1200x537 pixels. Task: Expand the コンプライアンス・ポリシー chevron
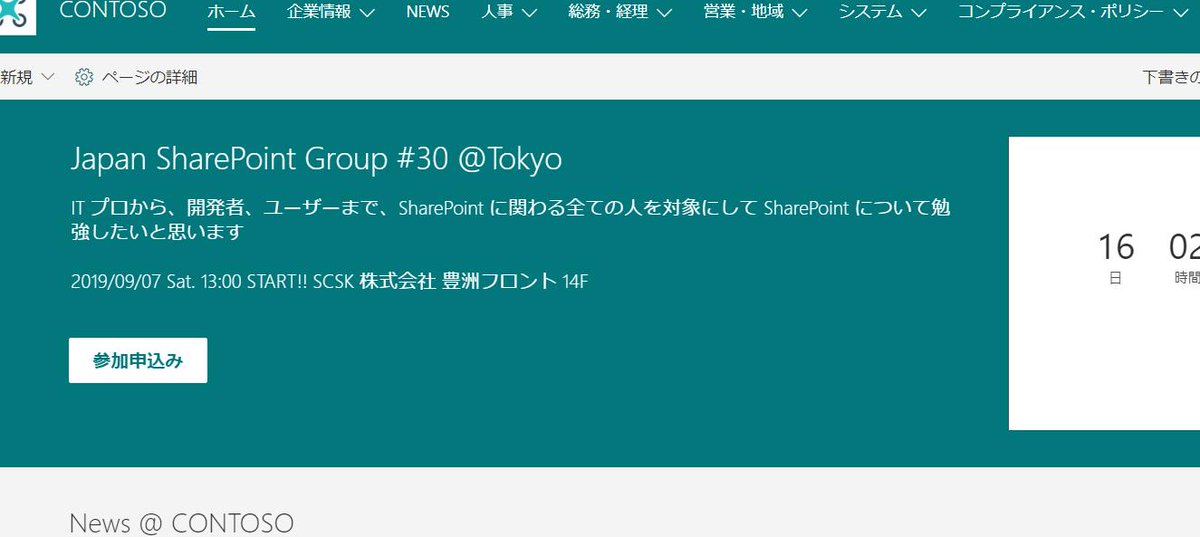click(1179, 14)
